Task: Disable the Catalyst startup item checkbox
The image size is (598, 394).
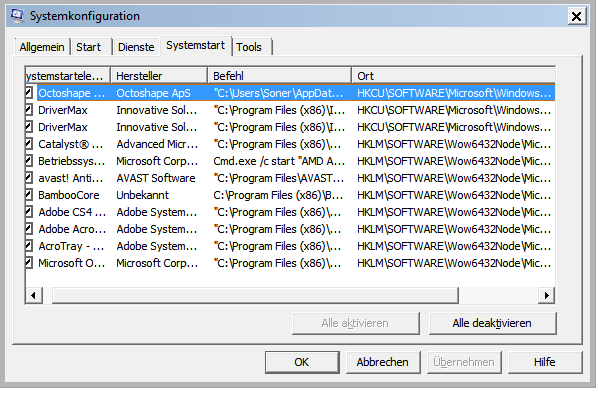Action: (x=29, y=144)
